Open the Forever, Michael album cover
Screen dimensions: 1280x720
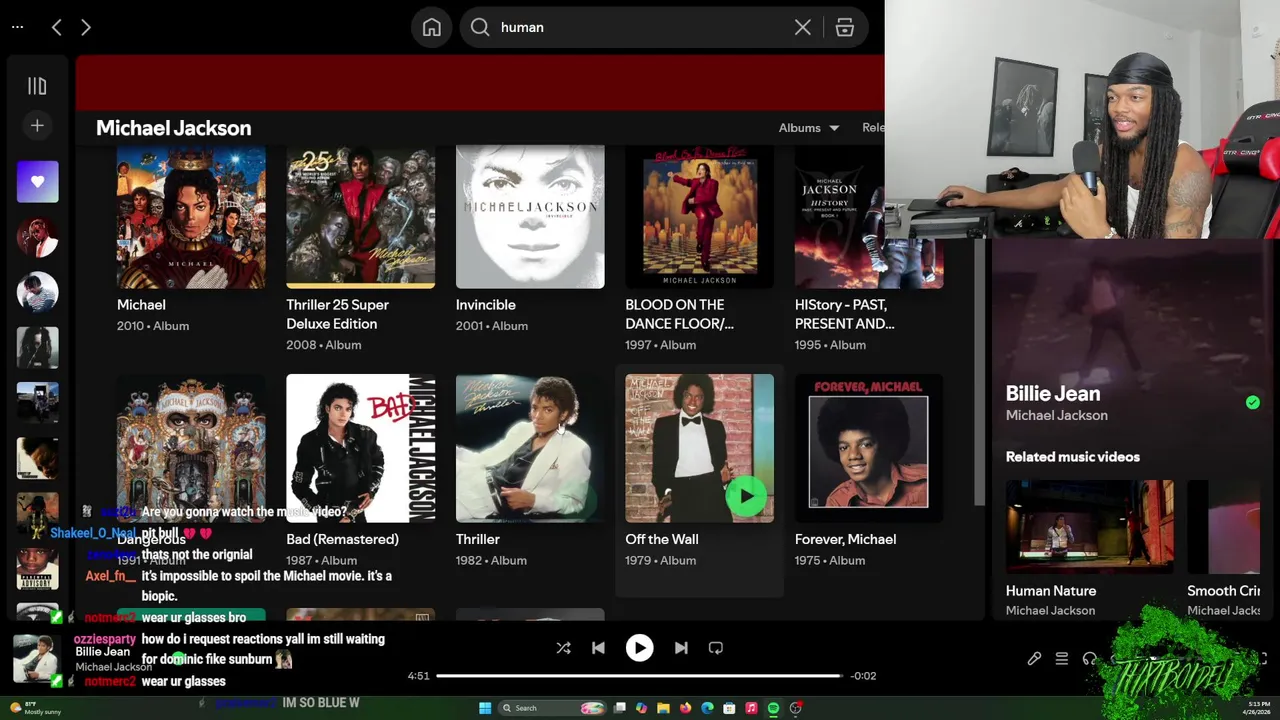point(869,448)
